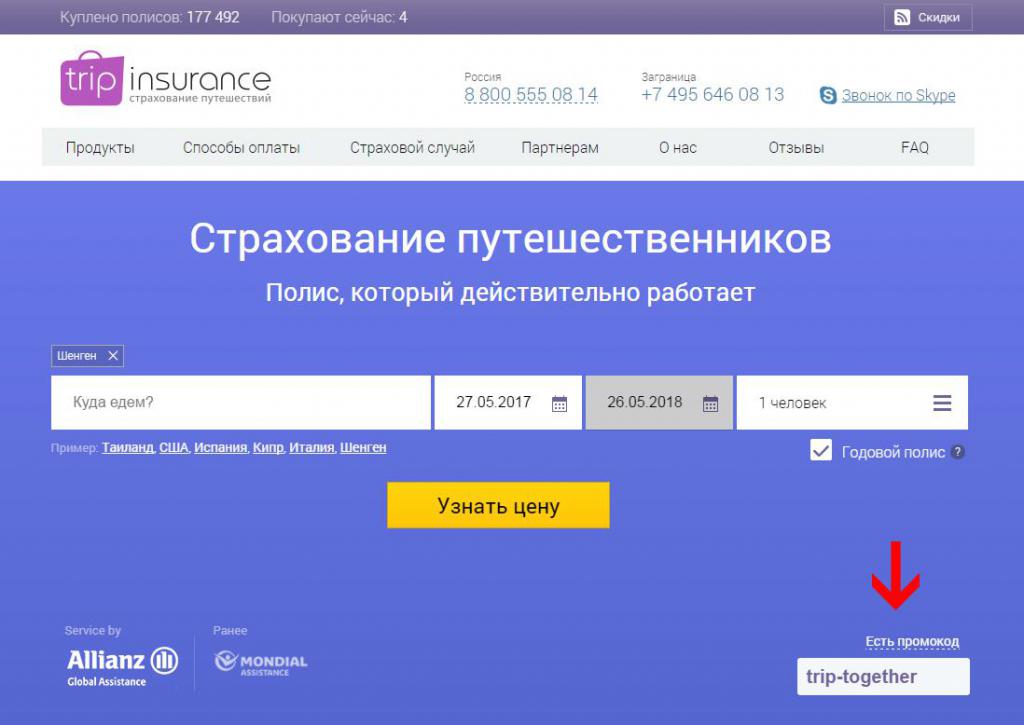This screenshot has height=725, width=1024.
Task: Click the start date field 27.05.2017
Action: (508, 402)
